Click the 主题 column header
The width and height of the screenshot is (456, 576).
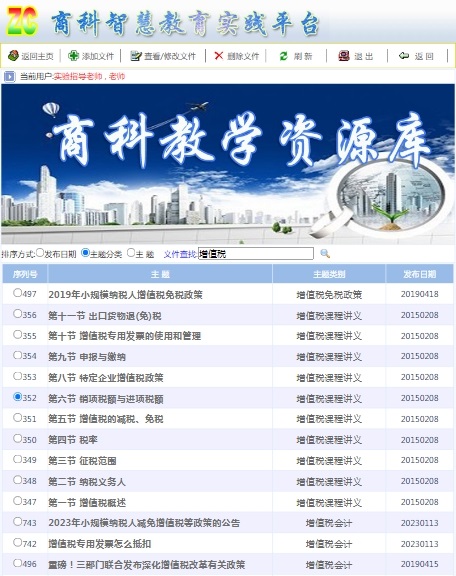point(160,274)
